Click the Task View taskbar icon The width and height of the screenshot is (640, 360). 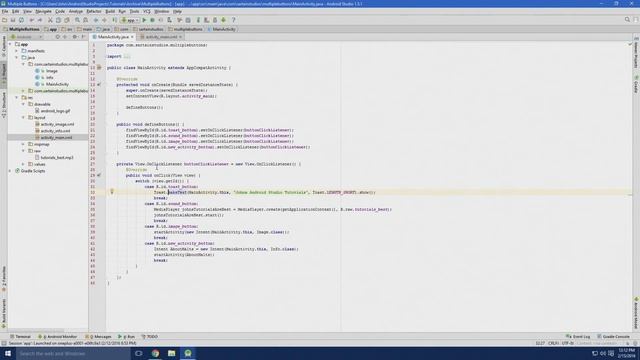click(x=139, y=353)
